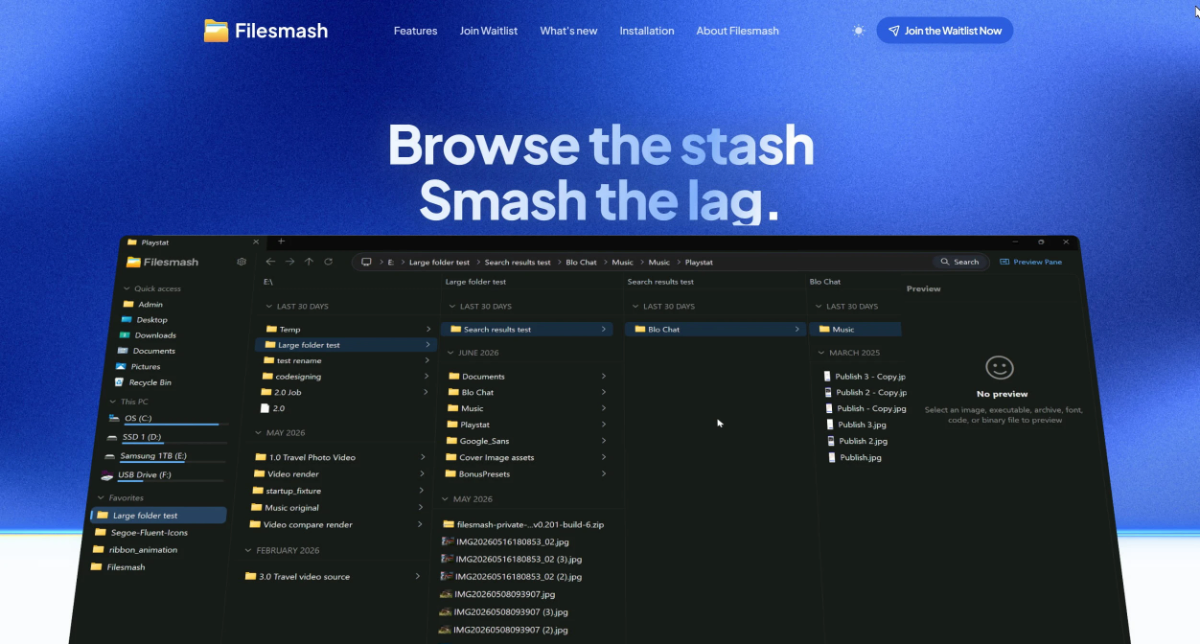Click the zip icon of filesmash-private build file
This screenshot has height=644, width=1200.
coord(448,524)
